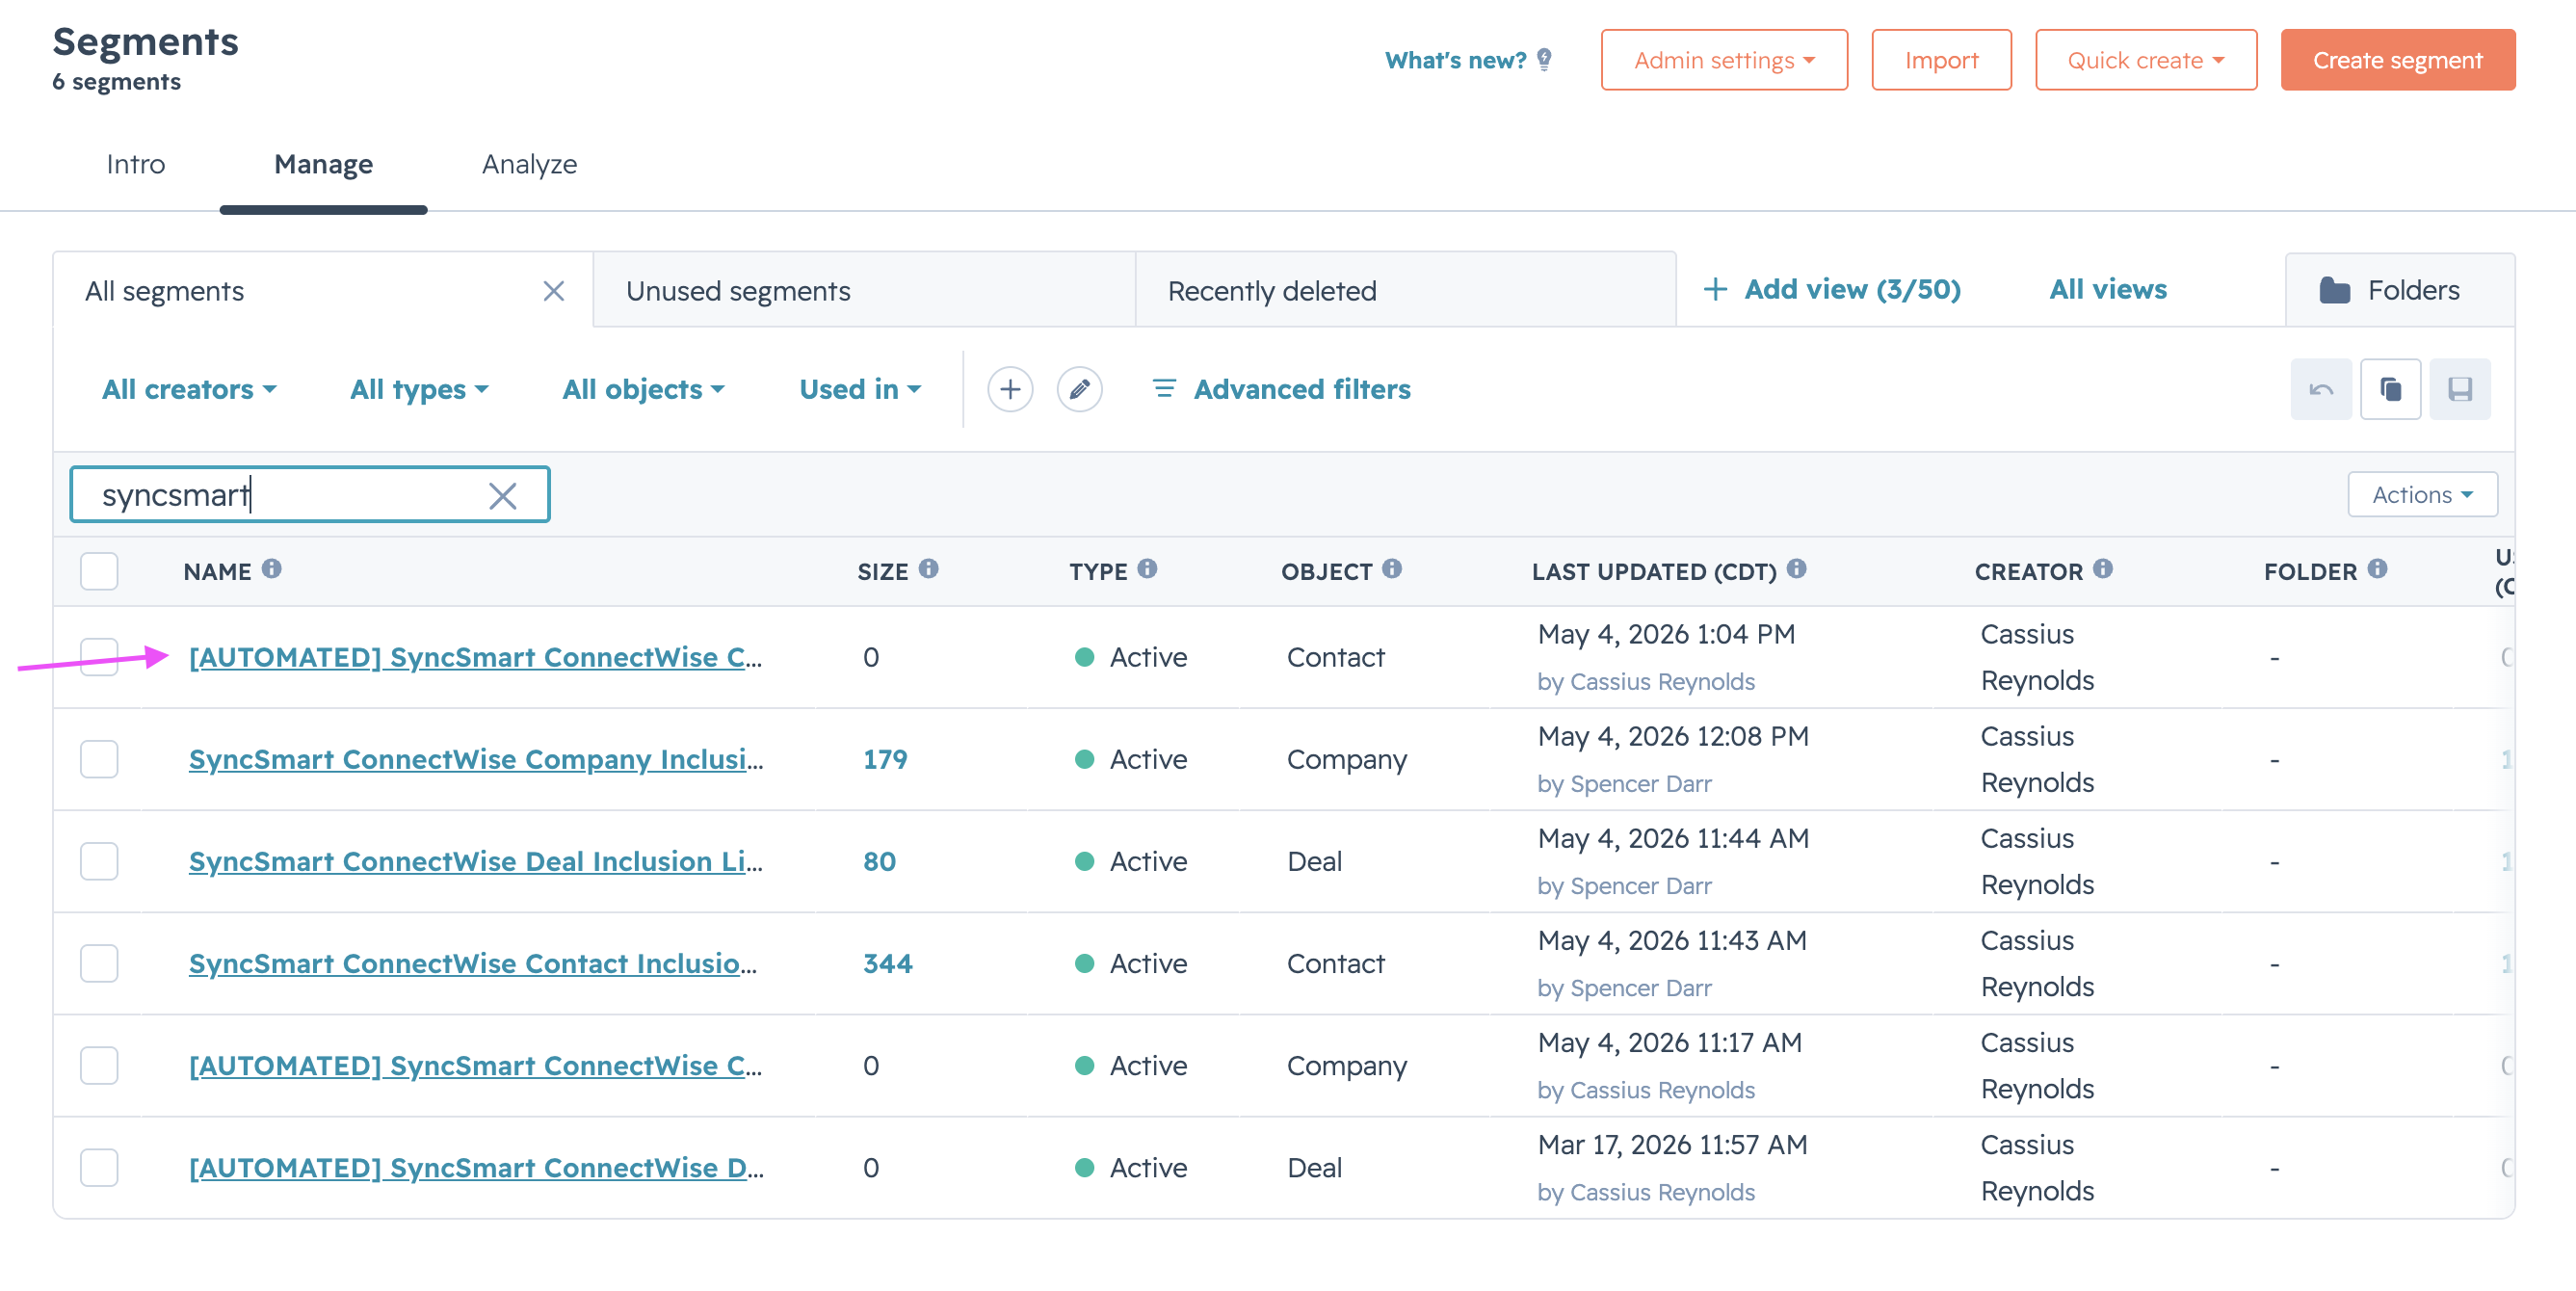Open the SyncSmart ConnectWise Company Inclusion segment

click(x=476, y=759)
